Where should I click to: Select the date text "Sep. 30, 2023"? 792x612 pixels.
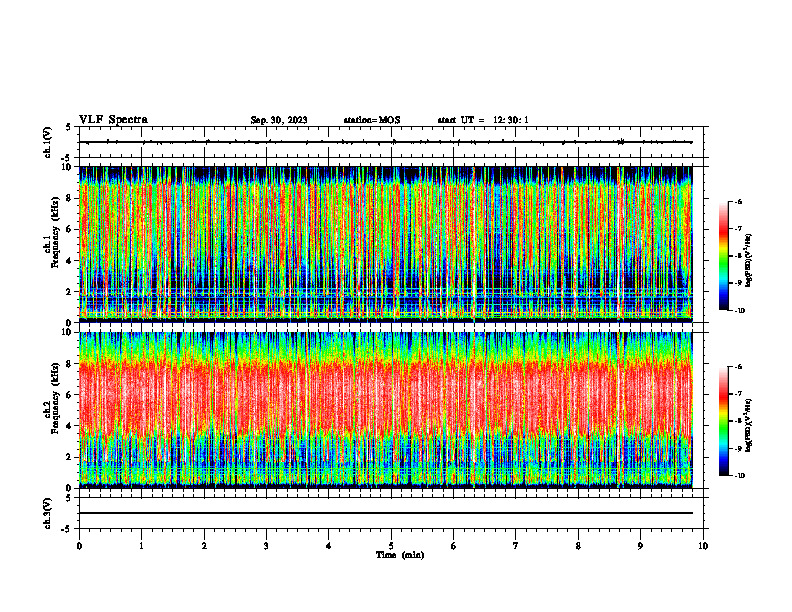click(279, 120)
